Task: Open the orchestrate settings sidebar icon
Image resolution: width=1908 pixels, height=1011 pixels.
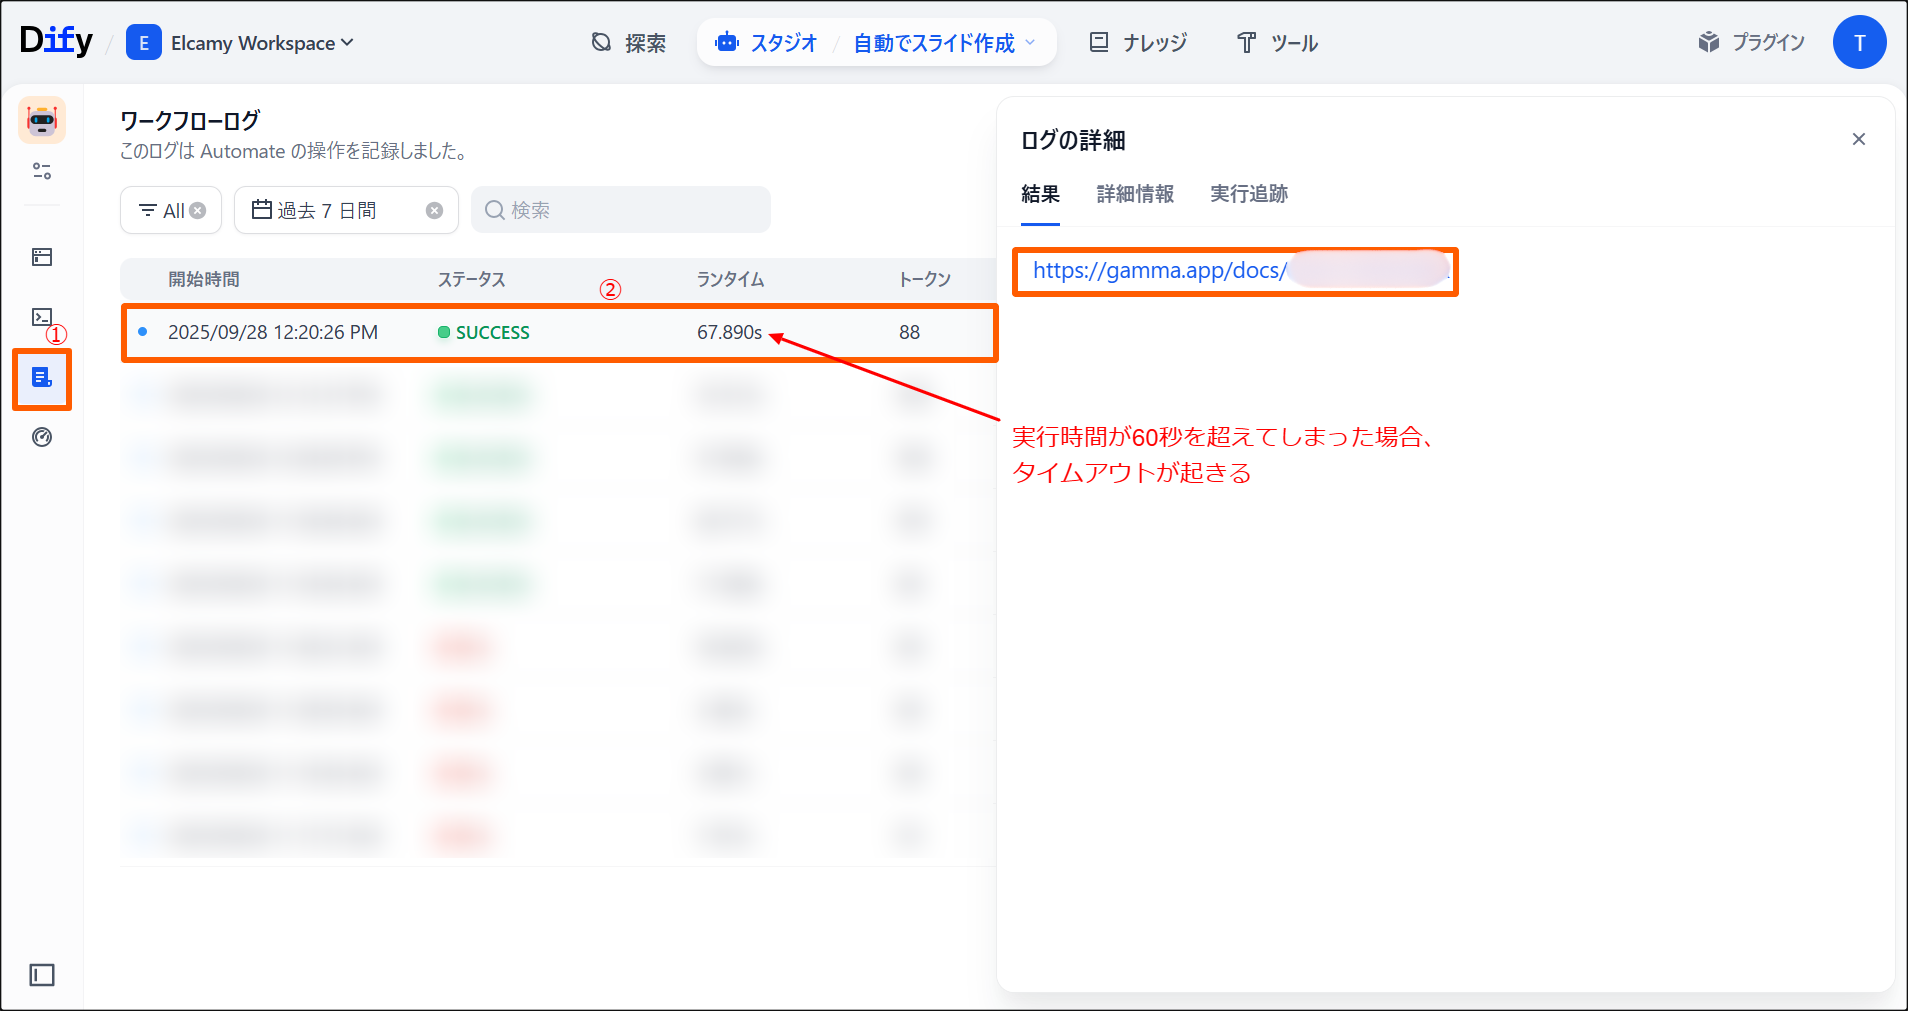Action: tap(42, 171)
